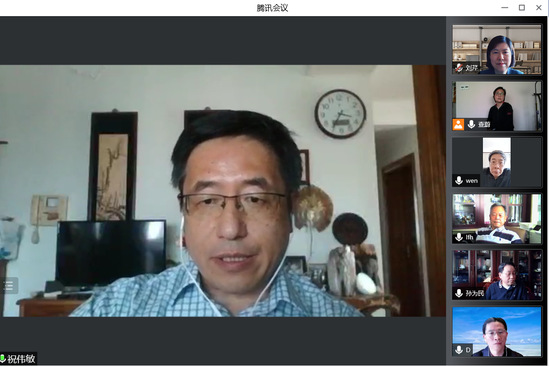Click the microphone icon next to 孙为民

point(459,293)
